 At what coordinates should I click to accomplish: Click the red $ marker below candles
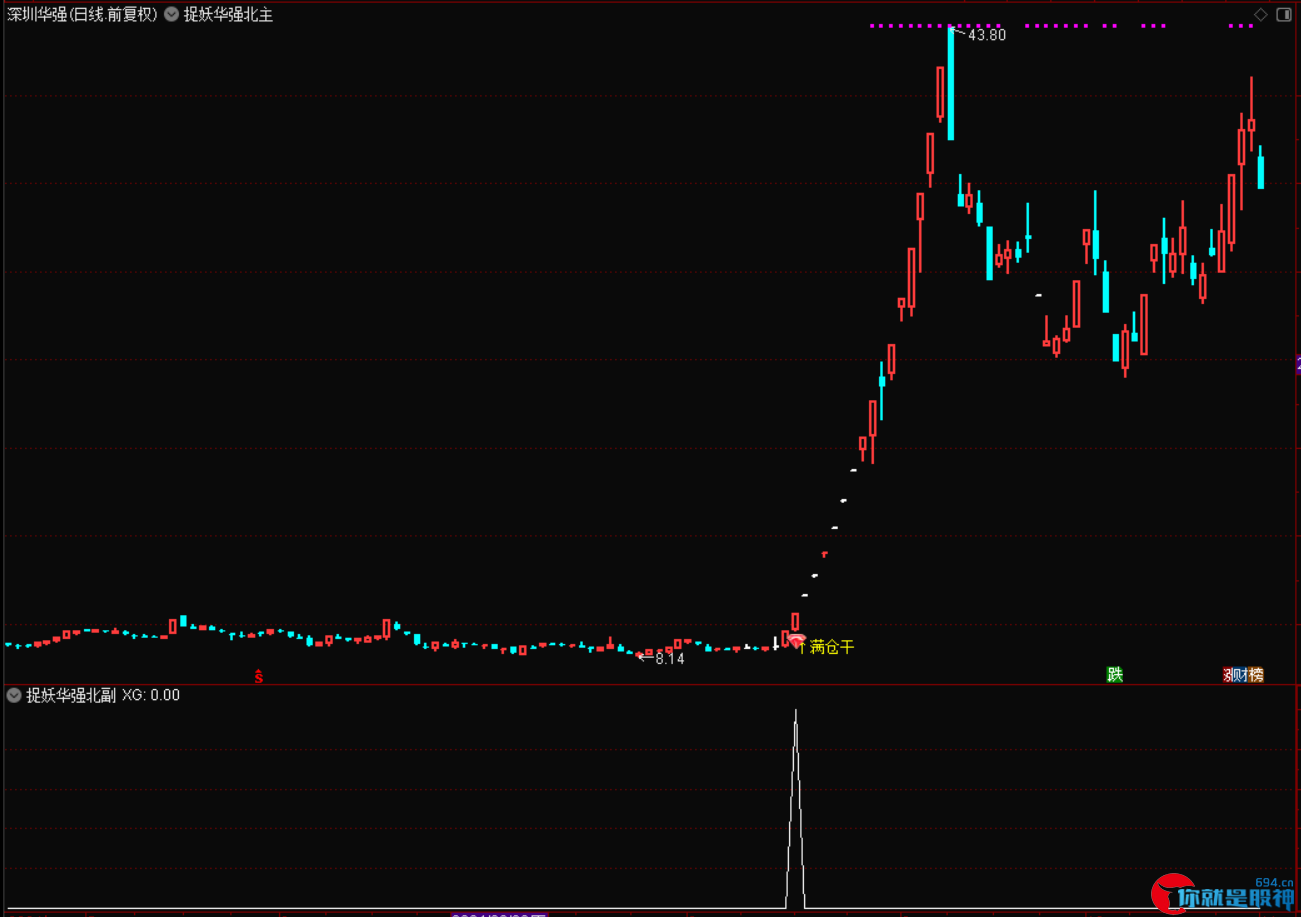(x=258, y=676)
